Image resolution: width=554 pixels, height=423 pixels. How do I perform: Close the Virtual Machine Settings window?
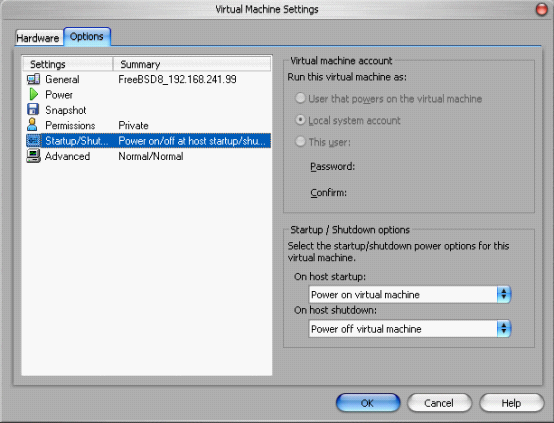coord(541,9)
